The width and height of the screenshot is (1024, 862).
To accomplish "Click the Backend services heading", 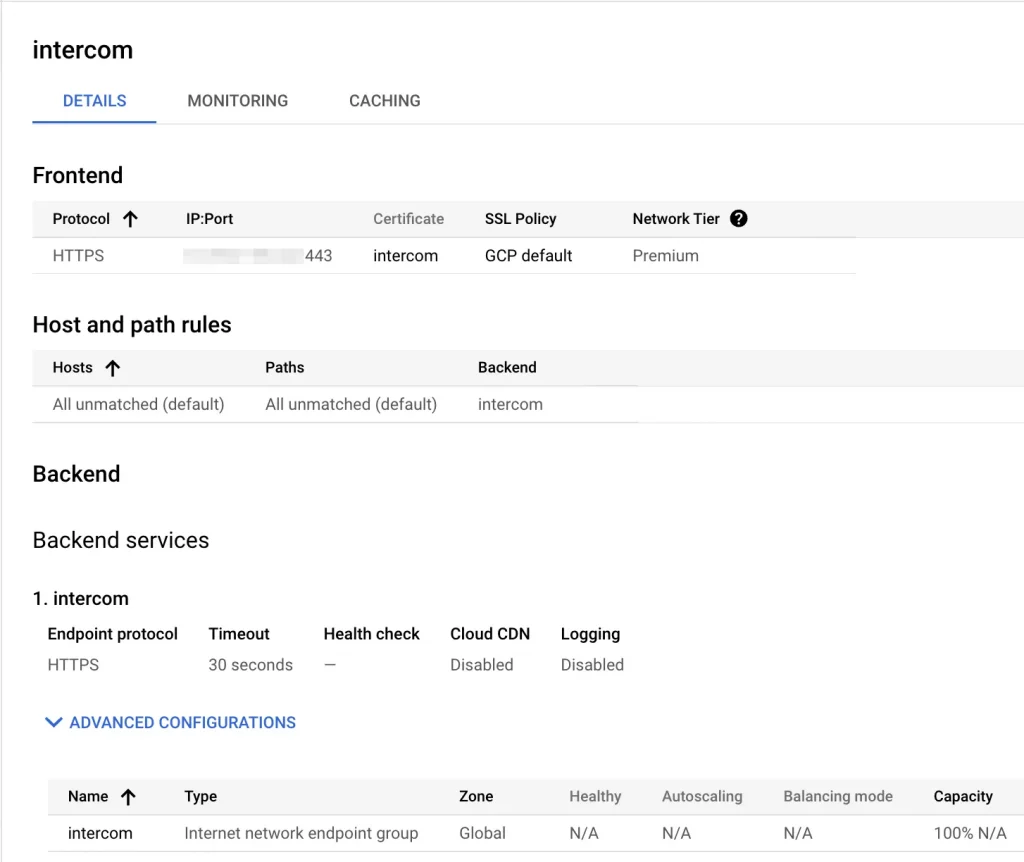I will (121, 540).
